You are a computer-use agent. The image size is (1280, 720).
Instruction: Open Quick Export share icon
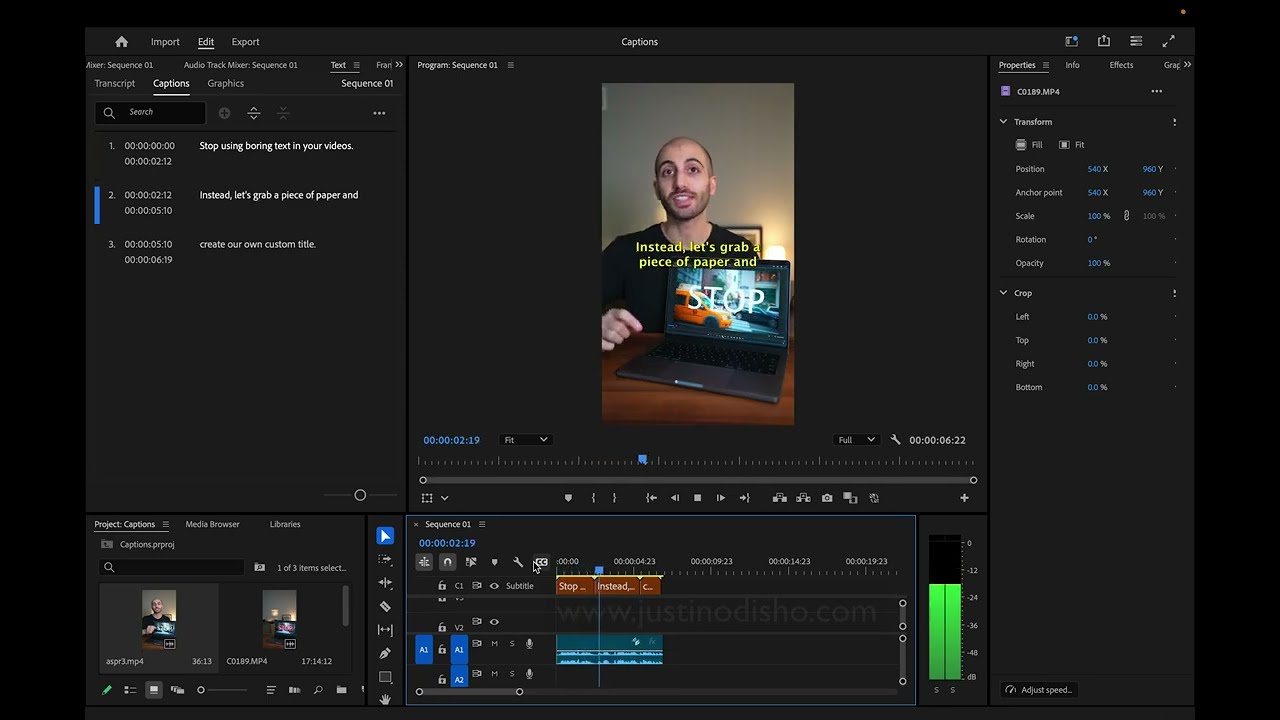(1104, 41)
